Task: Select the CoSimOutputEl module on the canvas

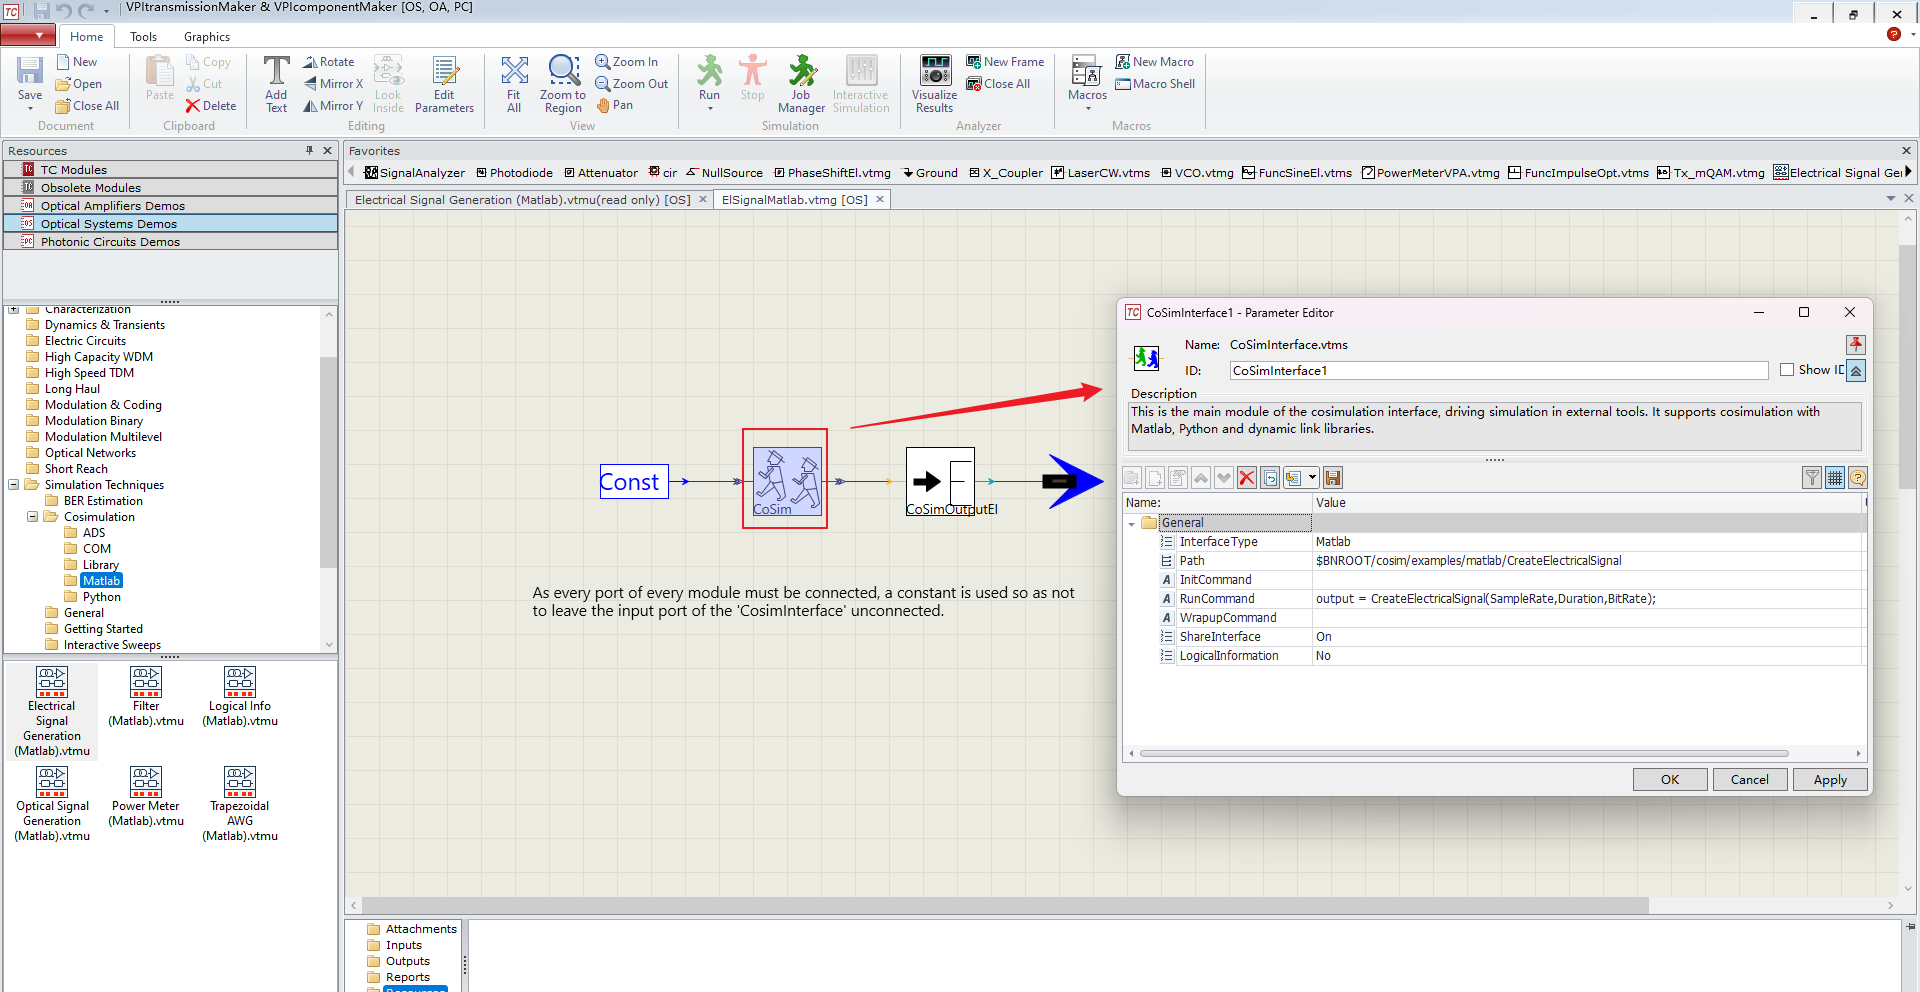Action: point(940,481)
